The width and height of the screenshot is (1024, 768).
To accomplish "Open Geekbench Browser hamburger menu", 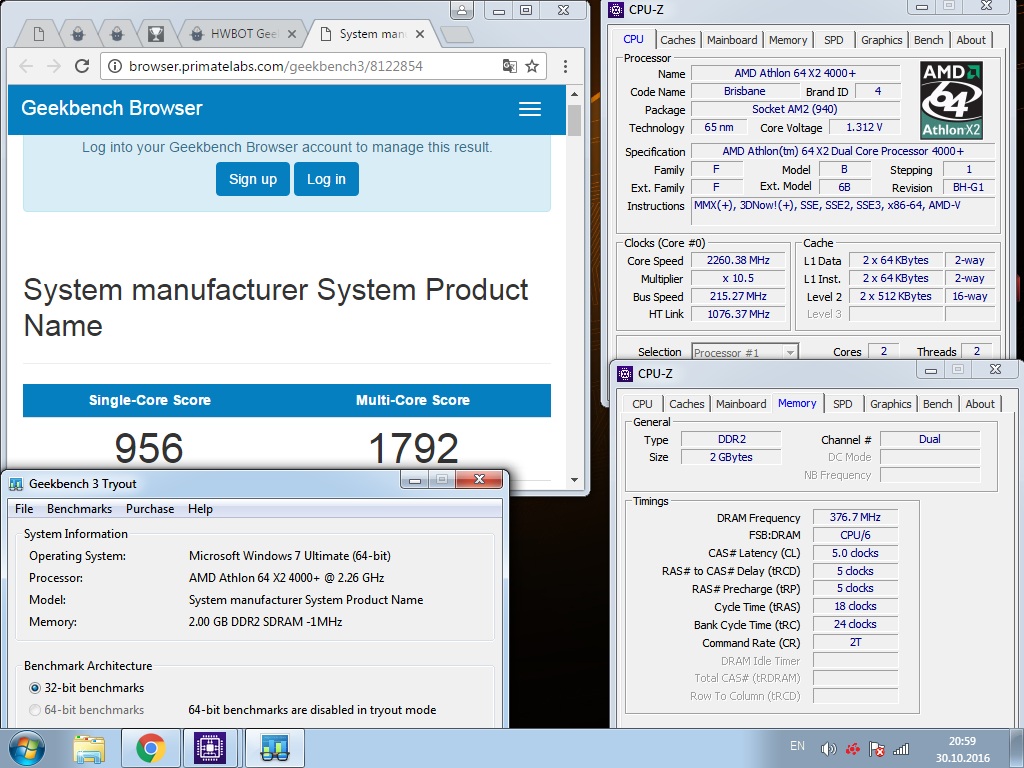I will [x=530, y=109].
